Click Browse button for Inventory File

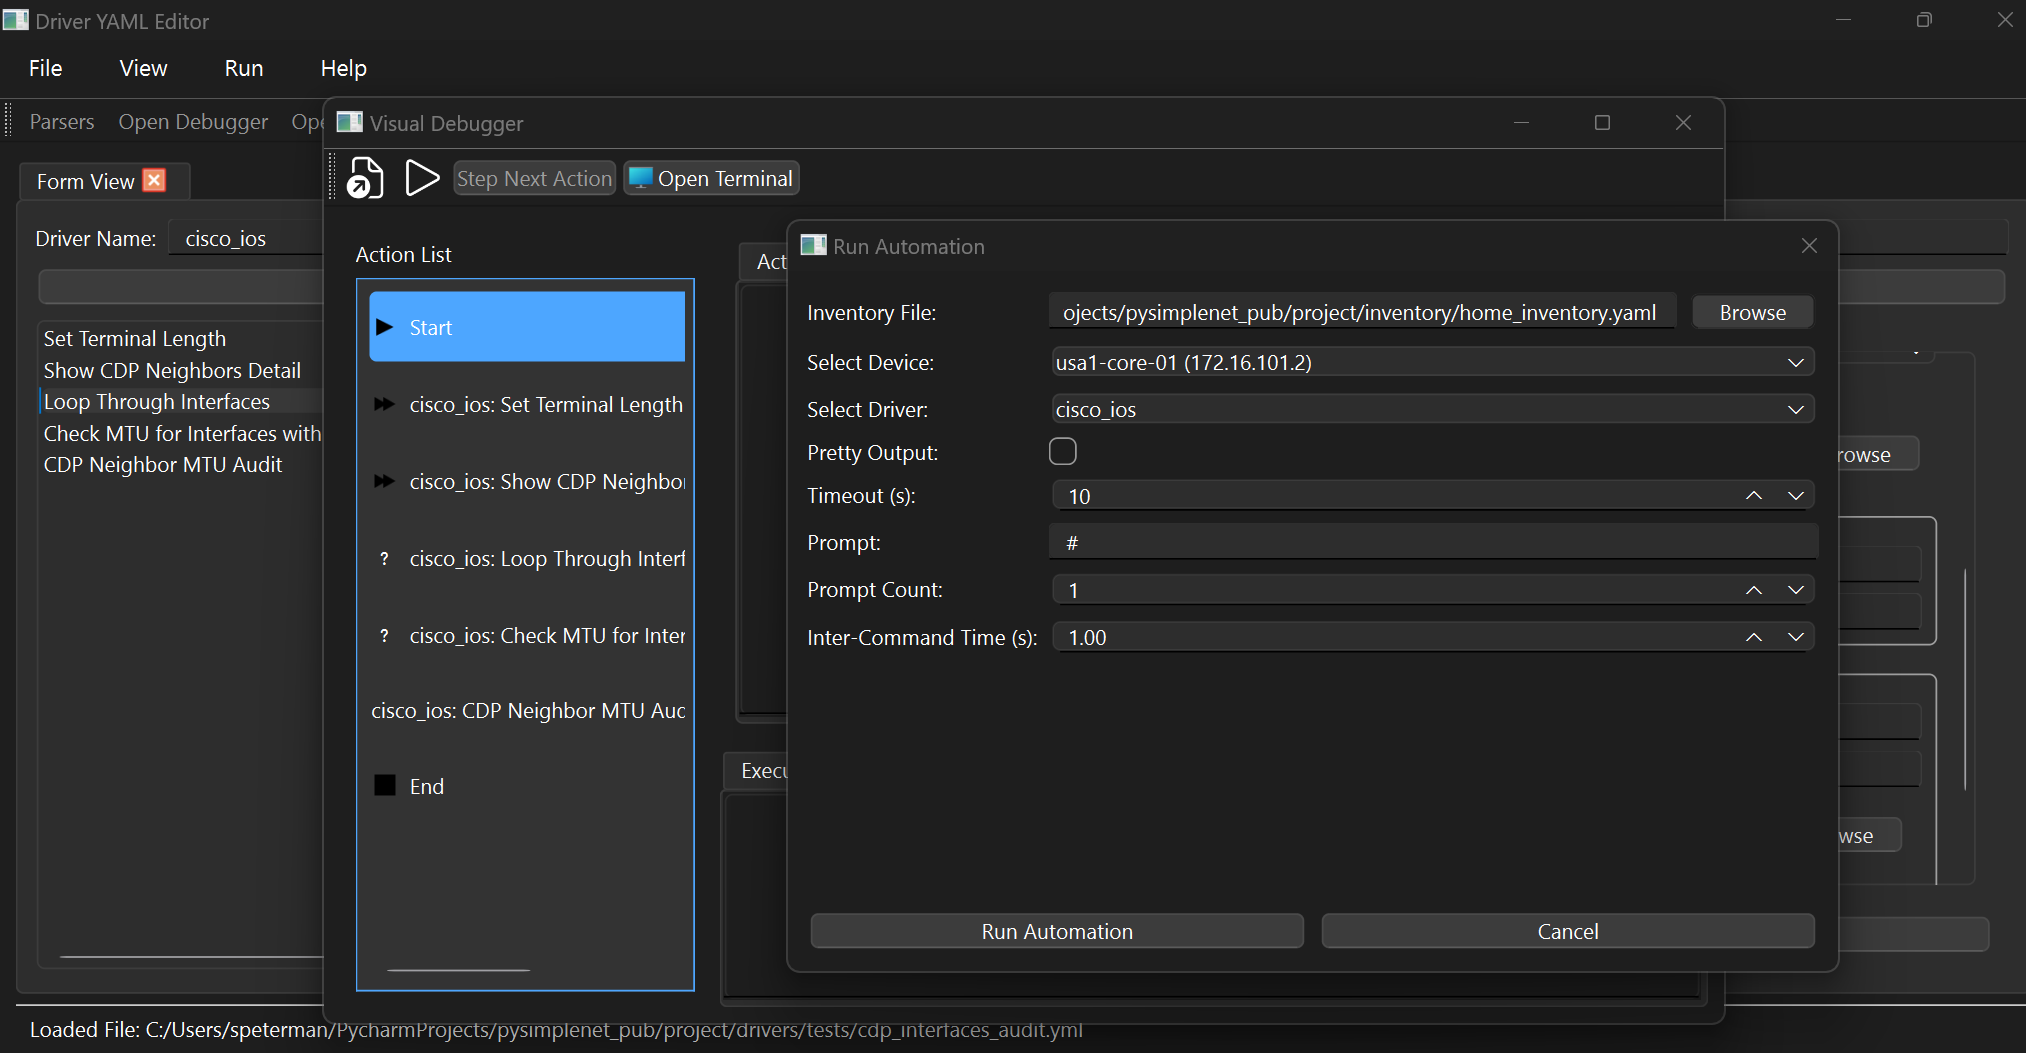coord(1752,312)
